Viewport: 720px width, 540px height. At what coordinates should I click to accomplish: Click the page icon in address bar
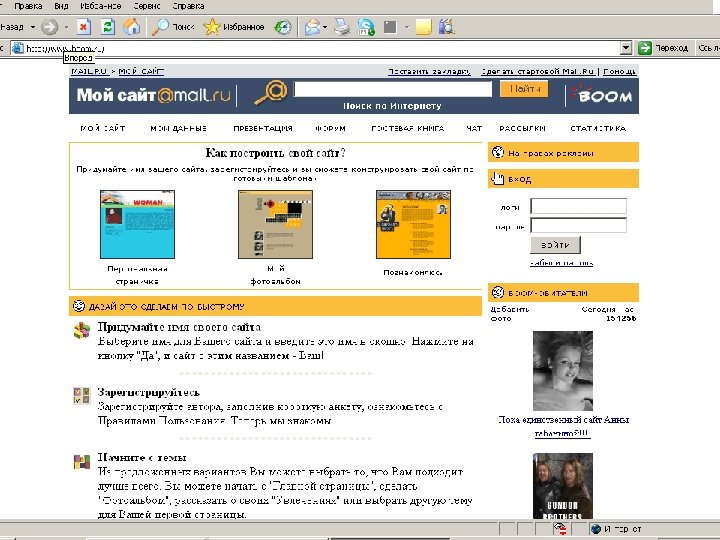point(17,48)
